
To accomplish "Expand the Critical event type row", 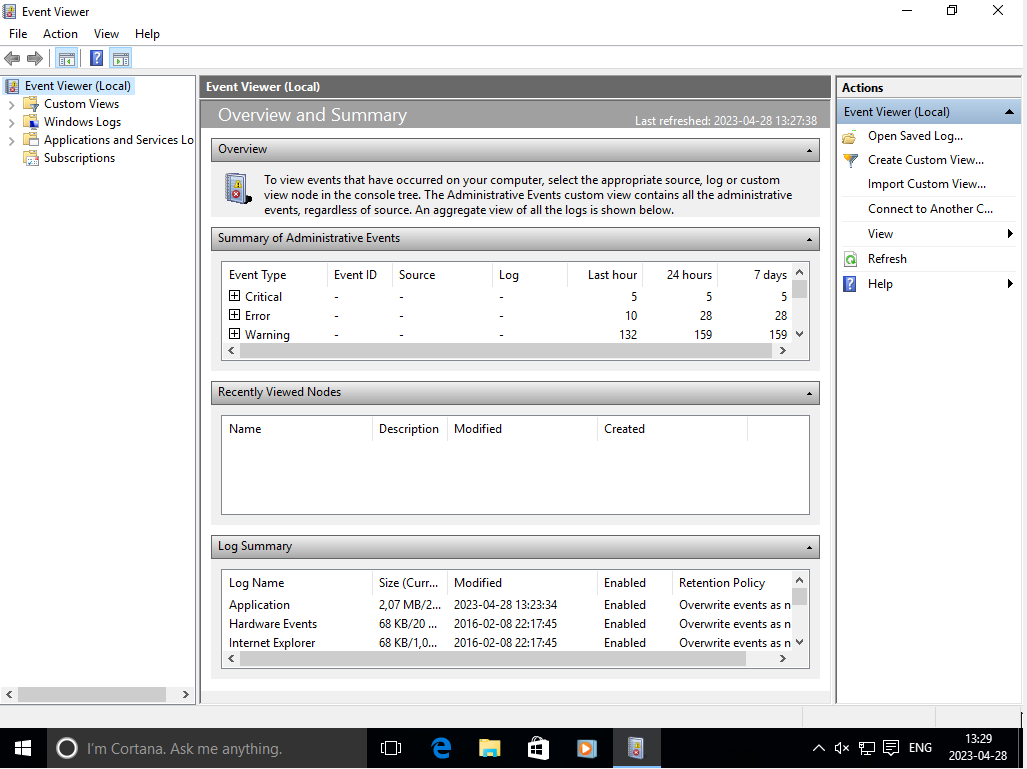I will 235,296.
